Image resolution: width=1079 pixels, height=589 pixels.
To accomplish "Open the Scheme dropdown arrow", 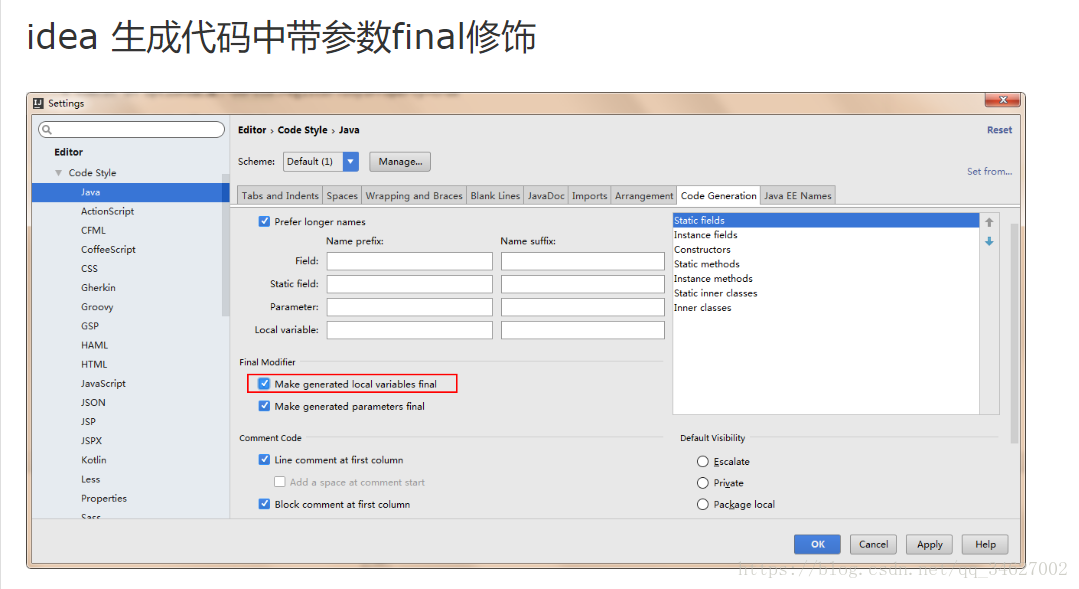I will (x=351, y=162).
